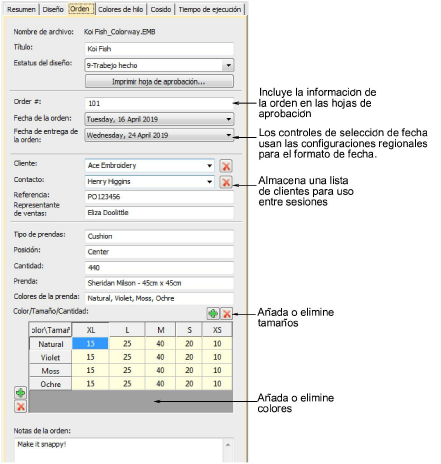Select the XL column header
Image resolution: width=441 pixels, height=464 pixels.
tap(90, 330)
